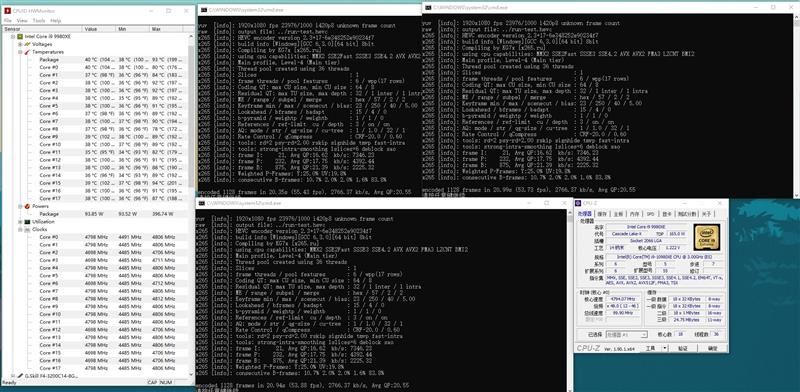Open the Help menu in HWMonitor
This screenshot has width=800, height=392.
tap(56, 20)
